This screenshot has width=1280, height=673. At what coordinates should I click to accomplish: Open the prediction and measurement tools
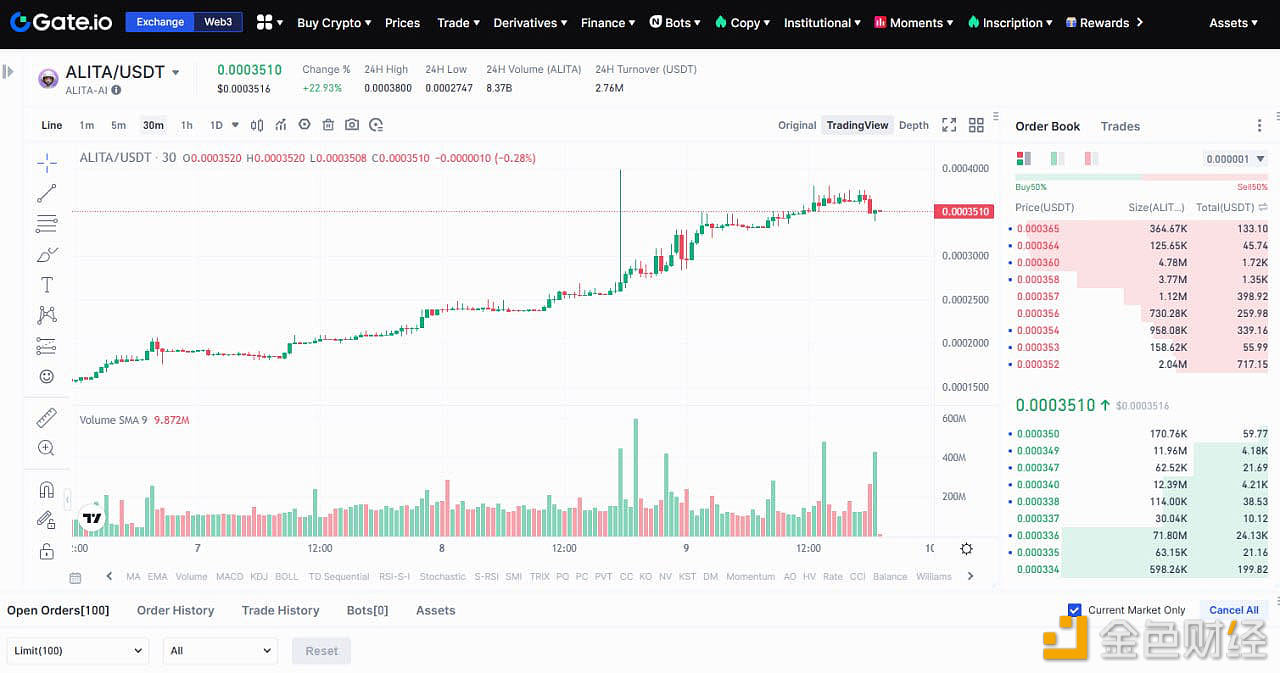coord(46,346)
